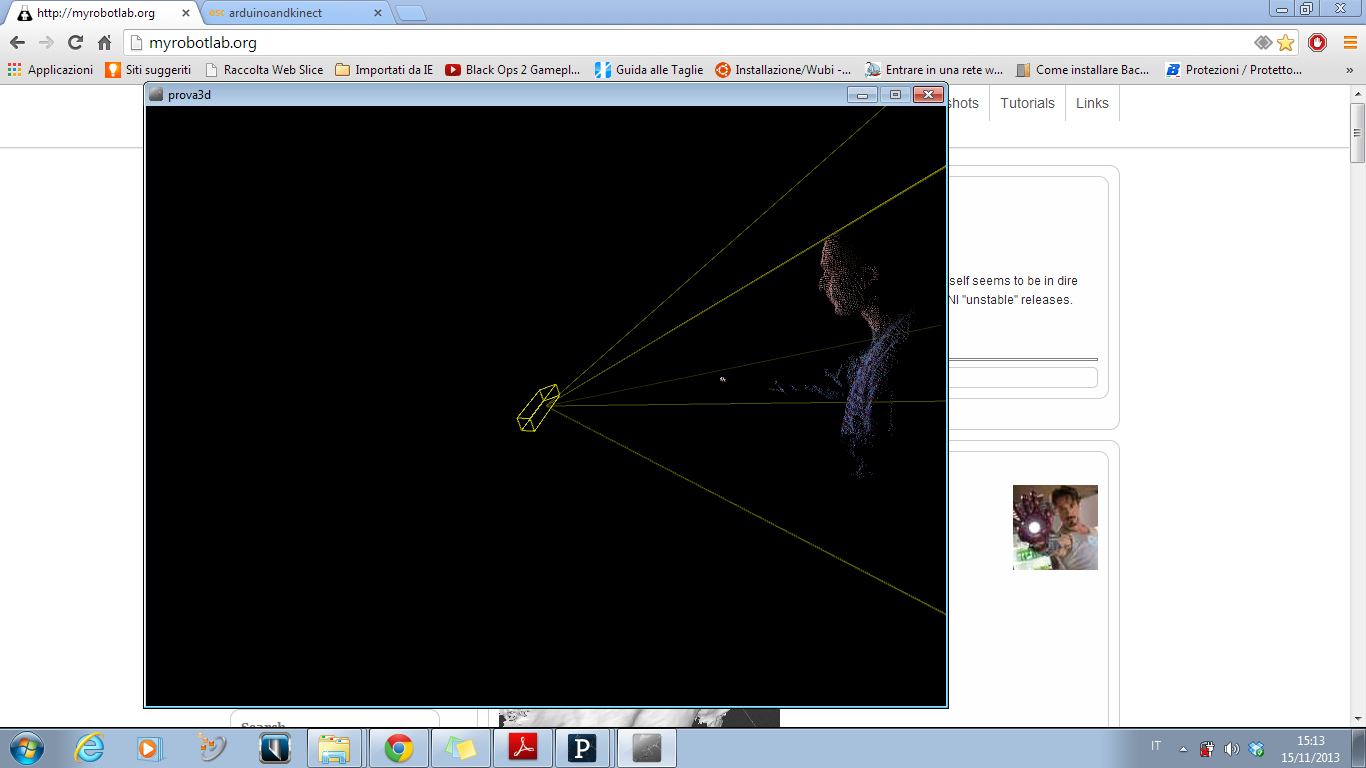Viewport: 1366px width, 768px height.
Task: Open the Protezioni / Protetto bookmark
Action: coord(1234,70)
